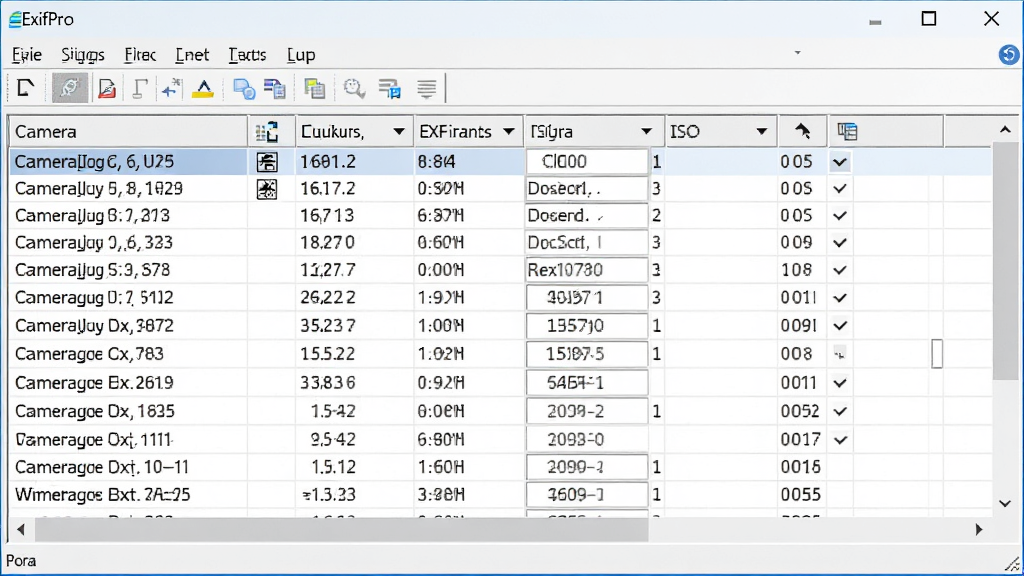
Task: Toggle checkmark in Cameragug D:7, 5112 row
Action: (x=840, y=298)
